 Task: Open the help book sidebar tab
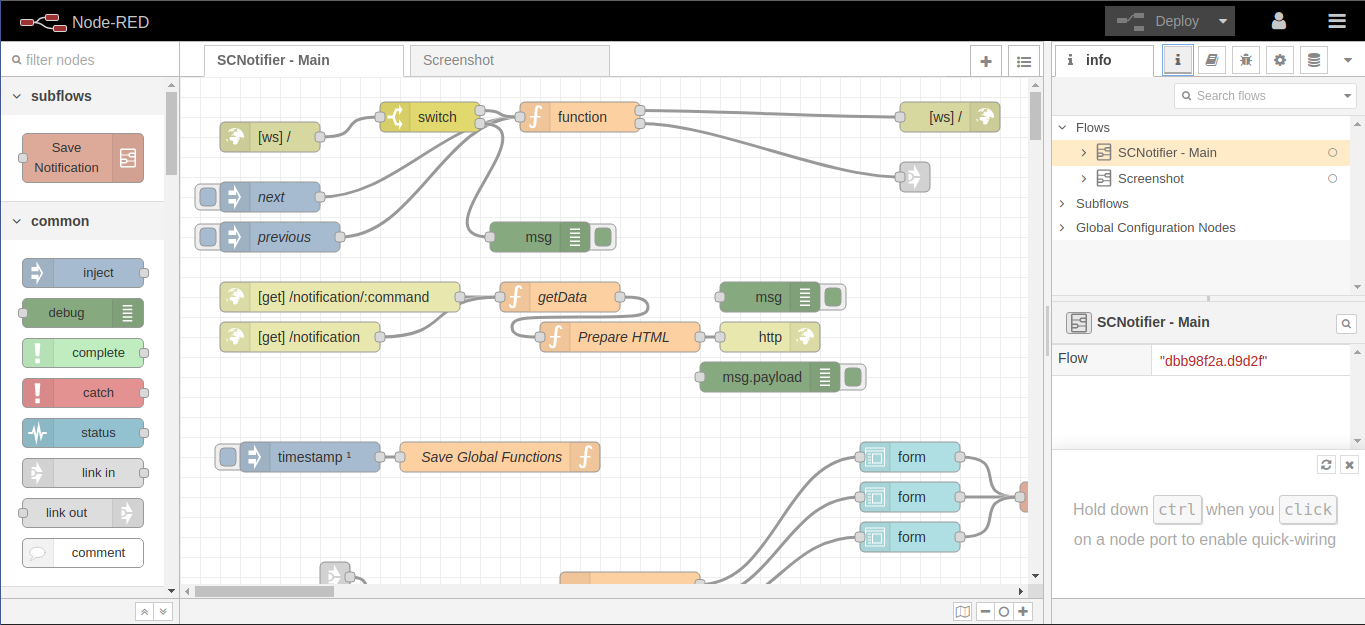(1212, 60)
